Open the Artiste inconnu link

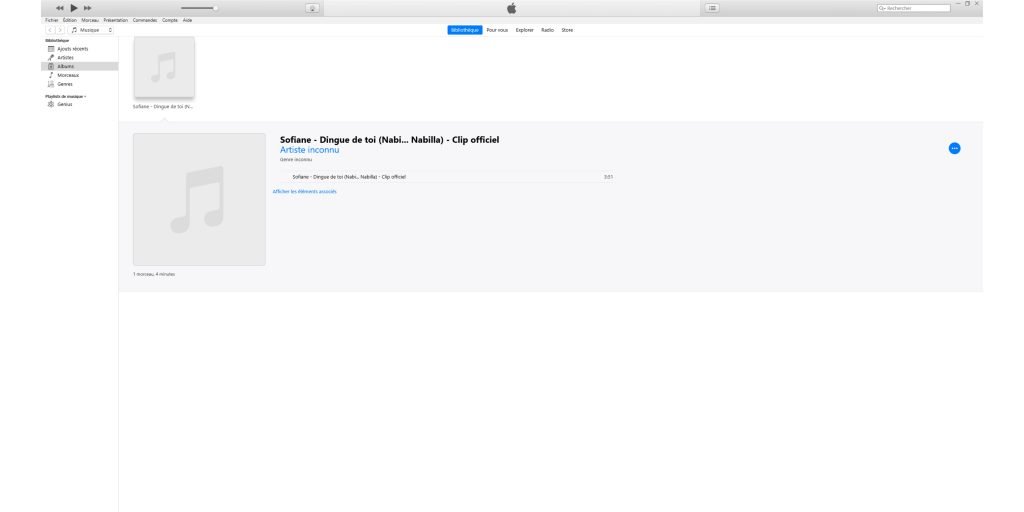310,150
